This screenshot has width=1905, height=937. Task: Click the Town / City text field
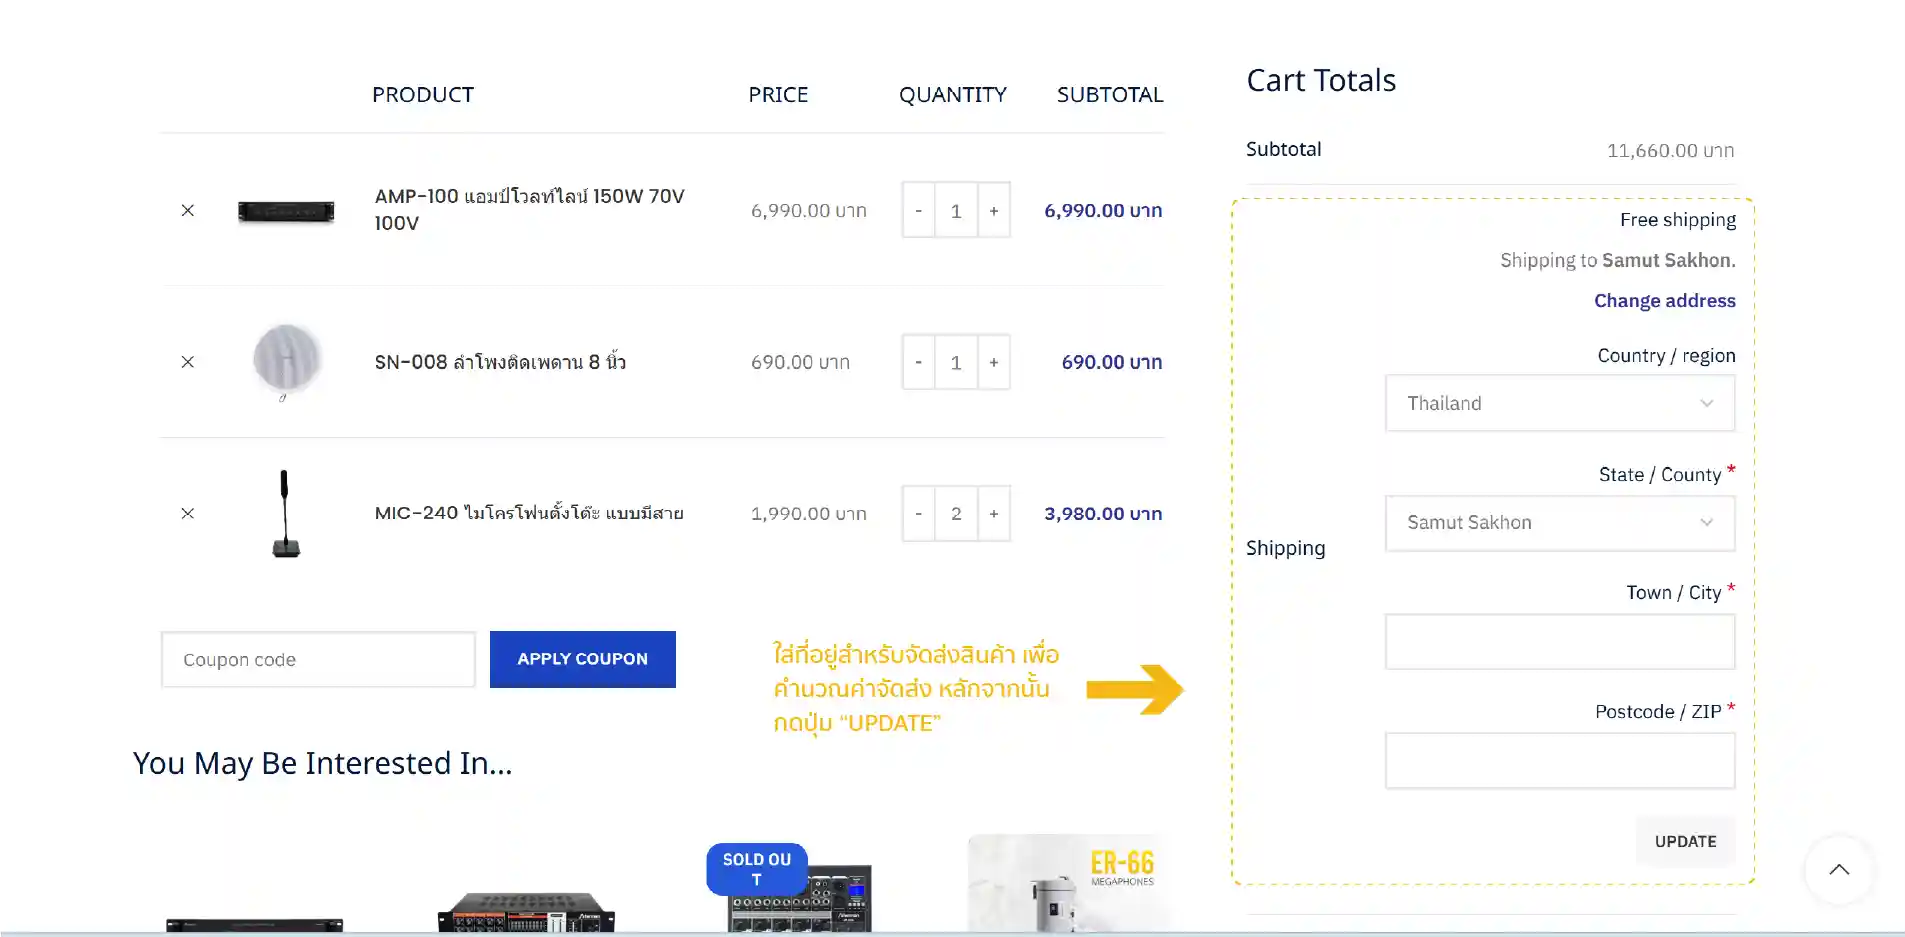click(x=1559, y=642)
